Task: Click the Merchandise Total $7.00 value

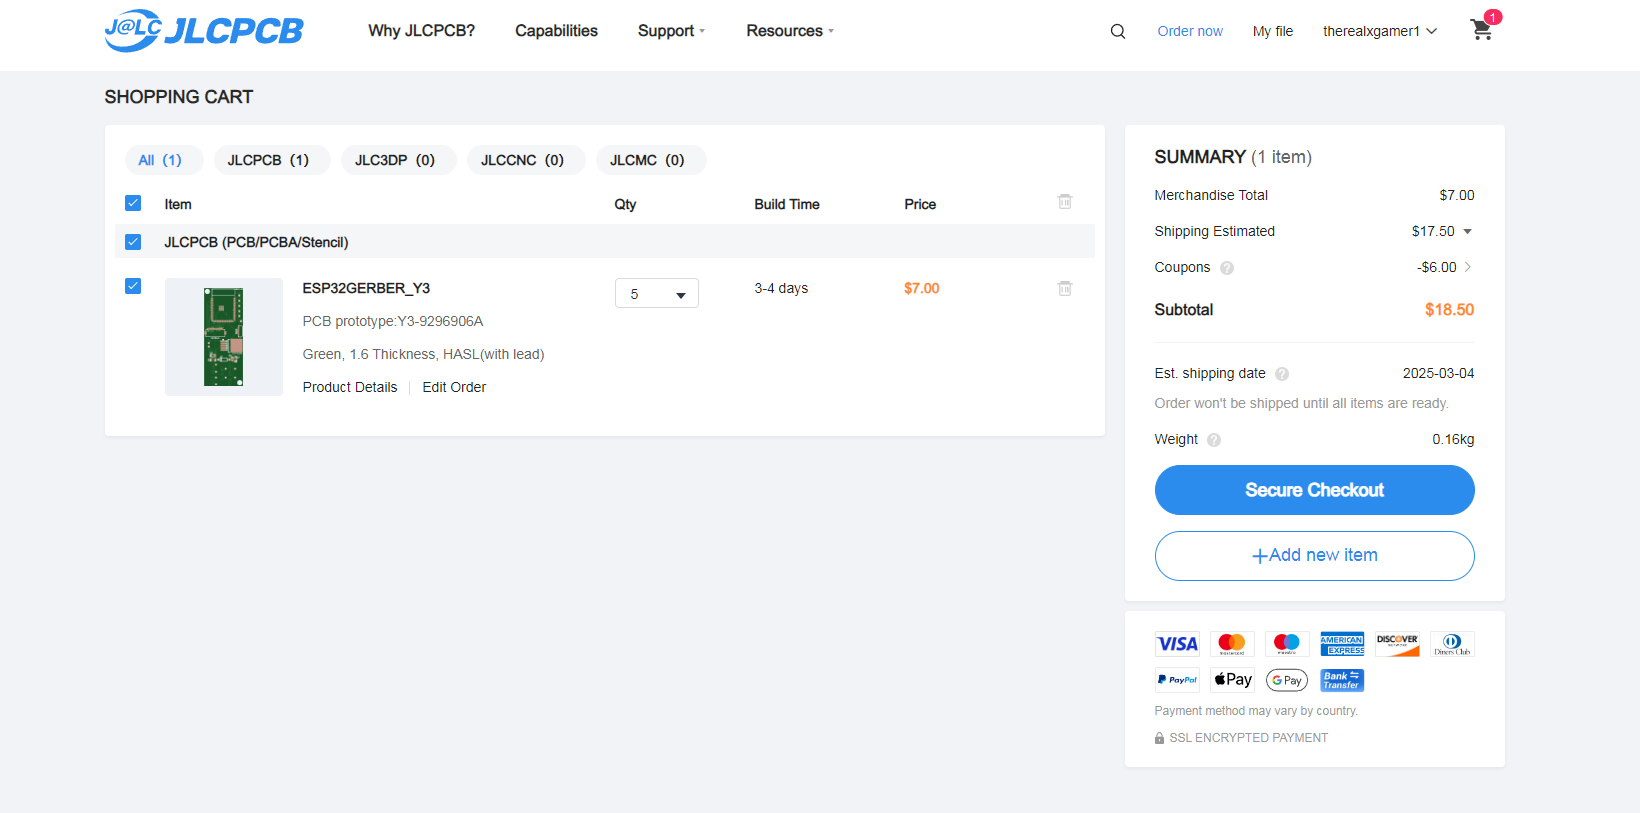Action: 1457,195
